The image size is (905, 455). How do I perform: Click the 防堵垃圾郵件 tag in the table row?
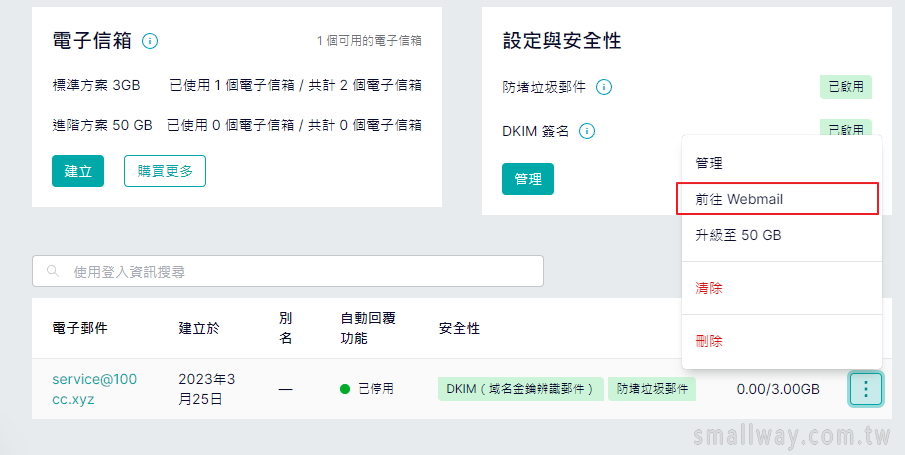[x=652, y=389]
